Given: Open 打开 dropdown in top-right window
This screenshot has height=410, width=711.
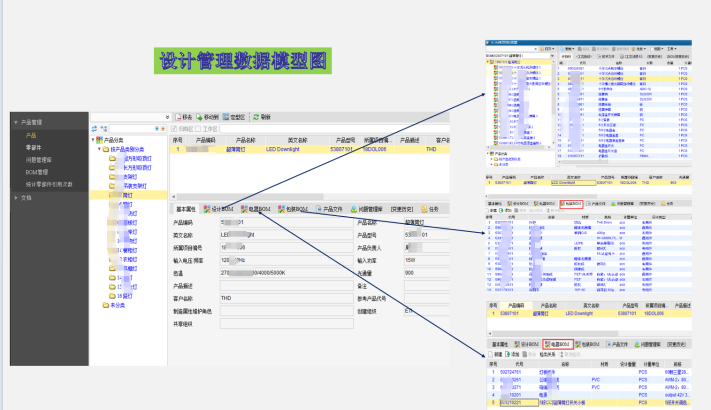Looking at the screenshot, I should pyautogui.click(x=547, y=49).
